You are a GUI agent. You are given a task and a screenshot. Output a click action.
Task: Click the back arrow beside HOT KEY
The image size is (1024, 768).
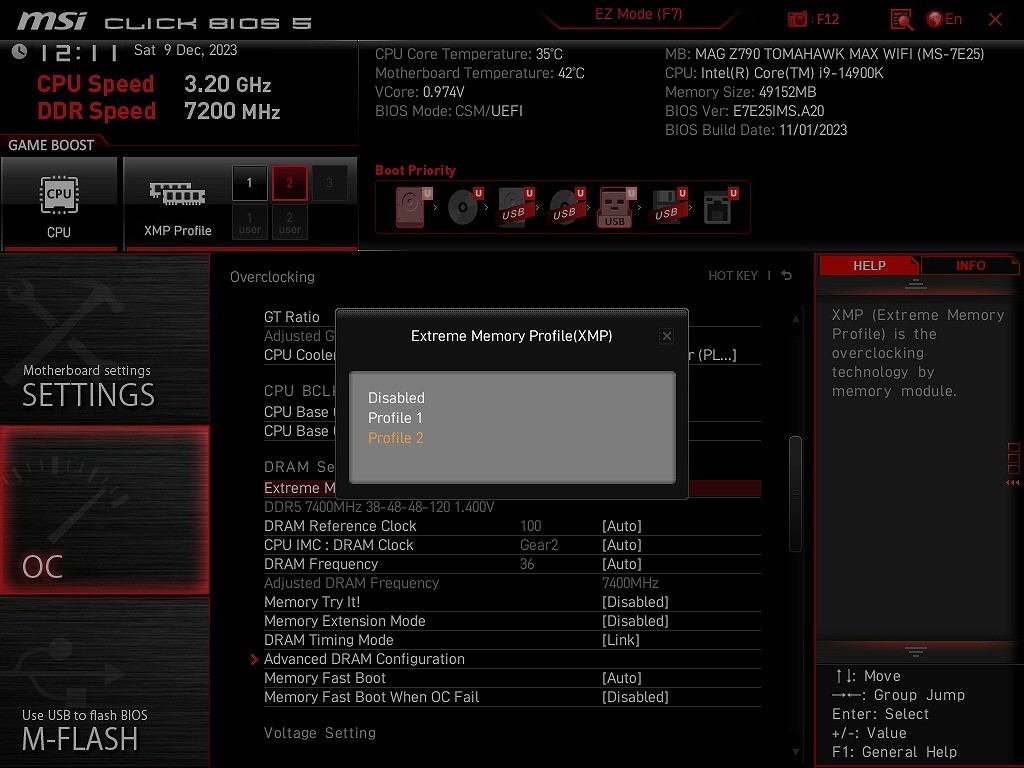[x=787, y=276]
